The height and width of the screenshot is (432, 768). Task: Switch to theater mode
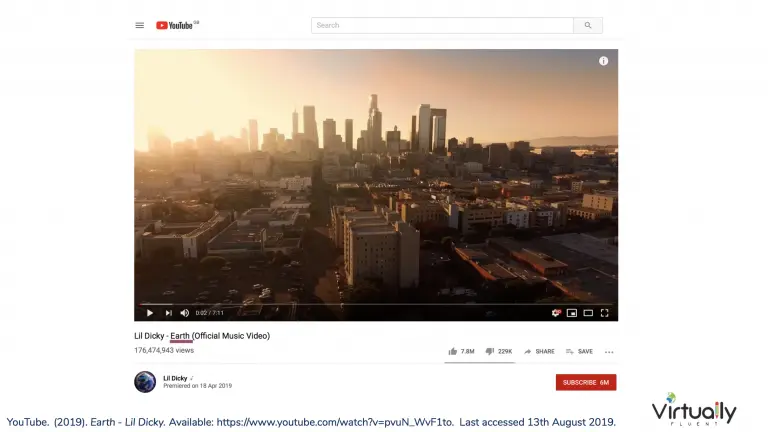click(588, 313)
